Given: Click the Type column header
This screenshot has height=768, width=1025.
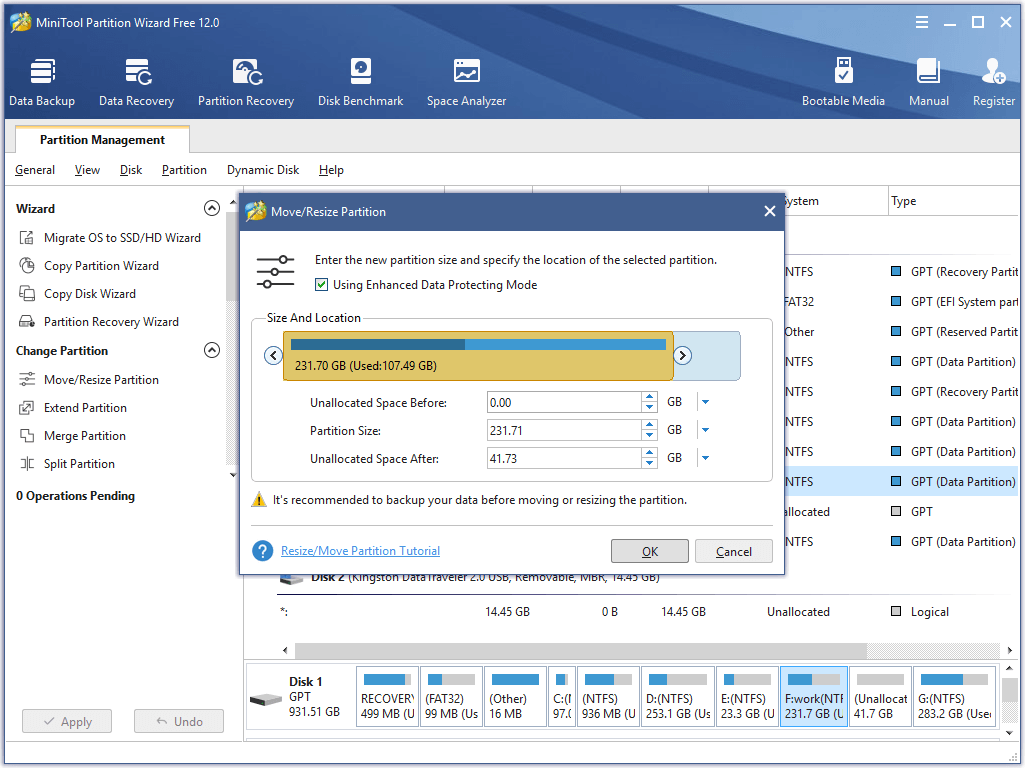Looking at the screenshot, I should coord(953,201).
